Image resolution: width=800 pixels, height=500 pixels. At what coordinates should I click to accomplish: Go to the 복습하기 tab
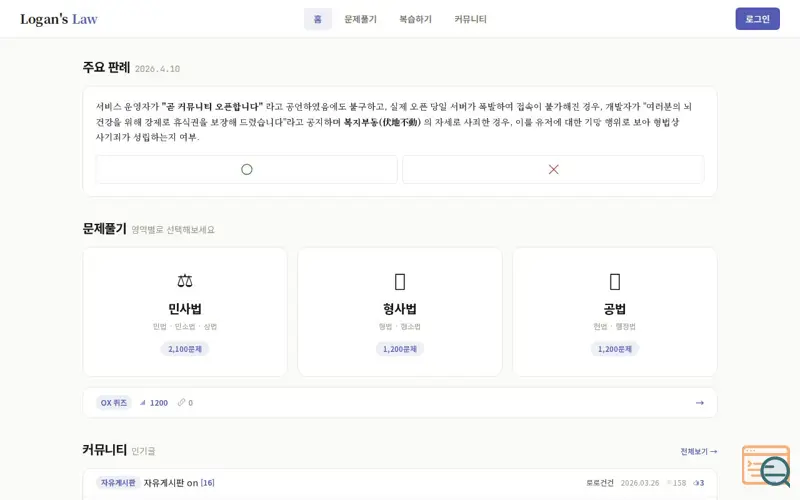click(x=415, y=19)
